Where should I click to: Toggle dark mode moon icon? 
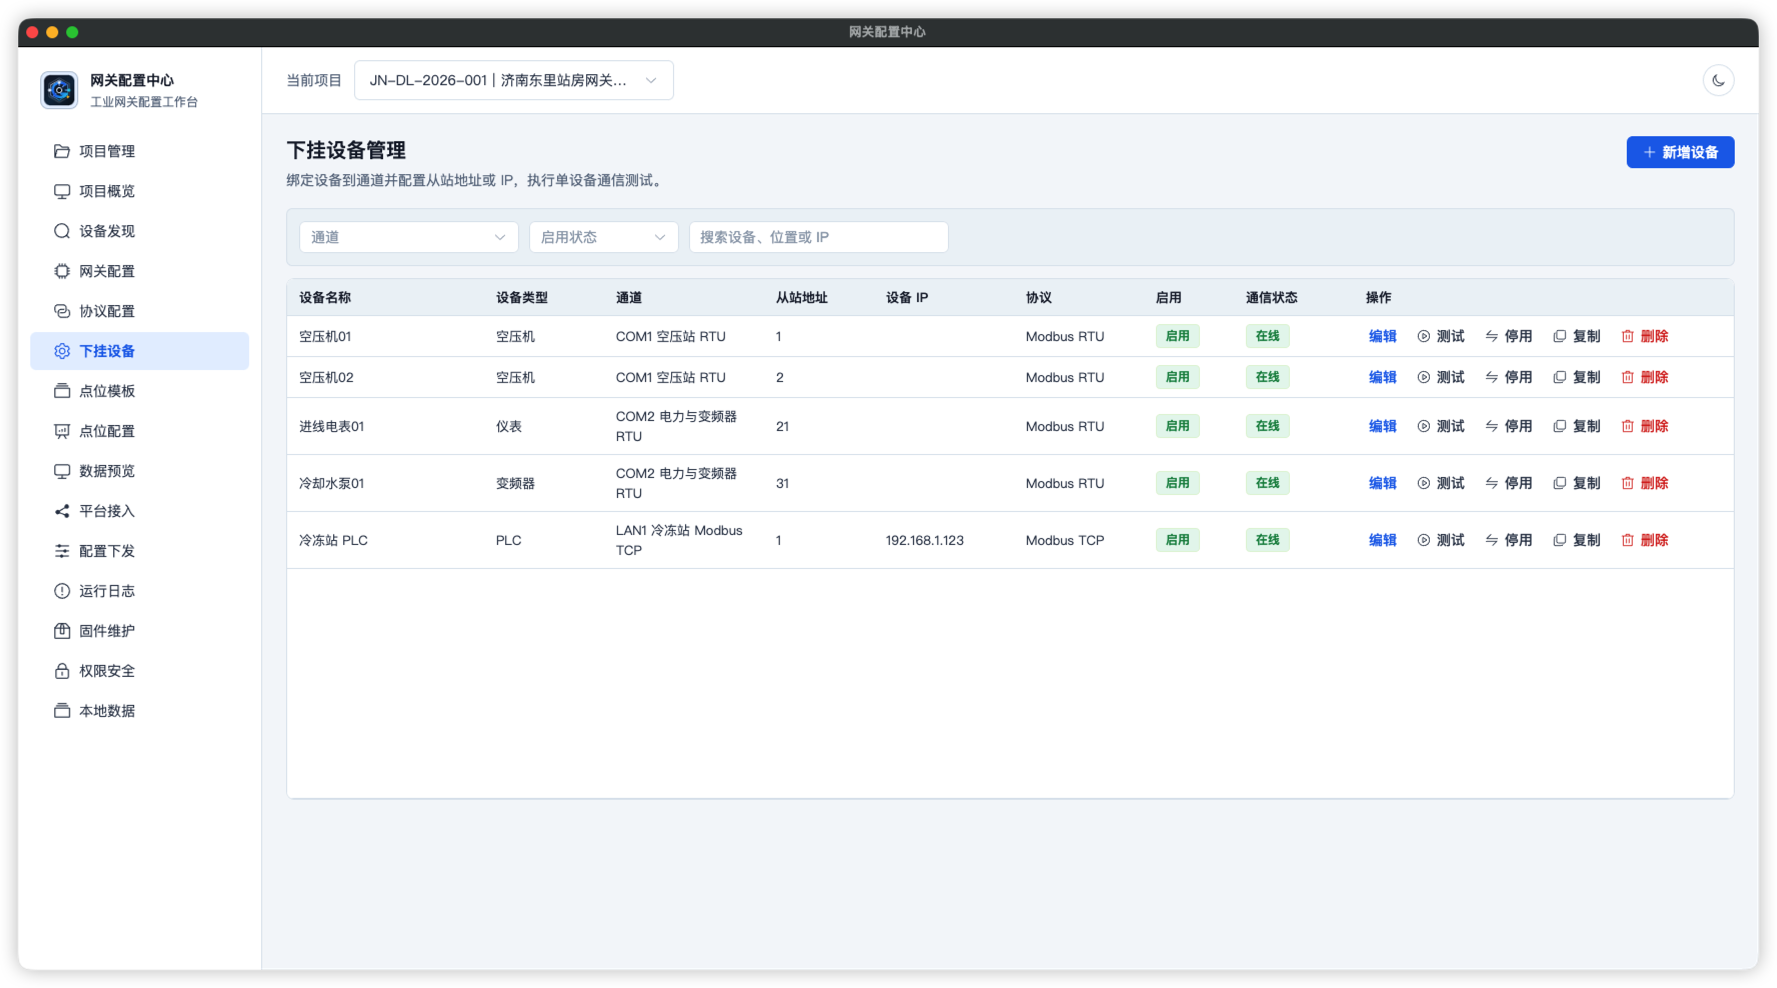(x=1717, y=80)
